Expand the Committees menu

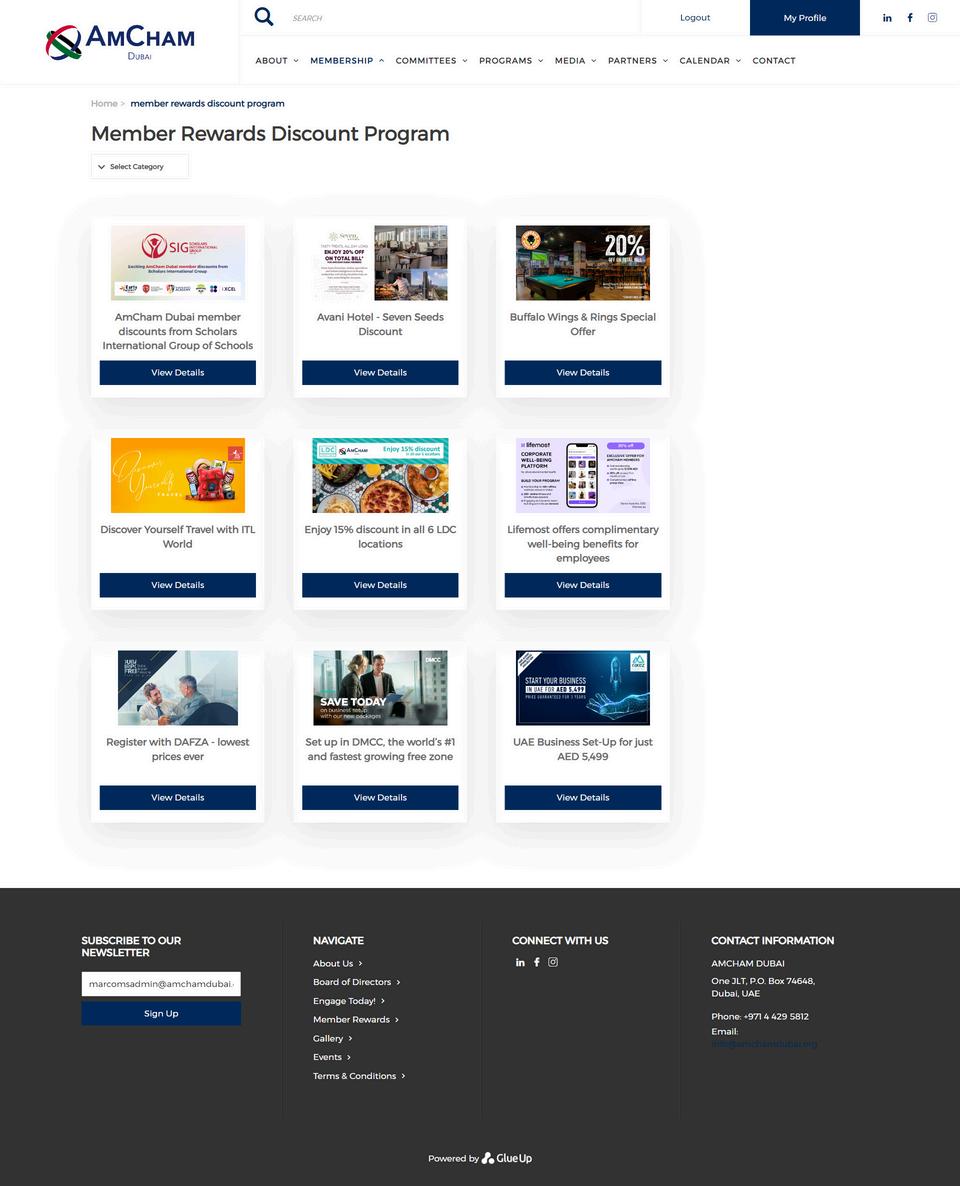[432, 61]
